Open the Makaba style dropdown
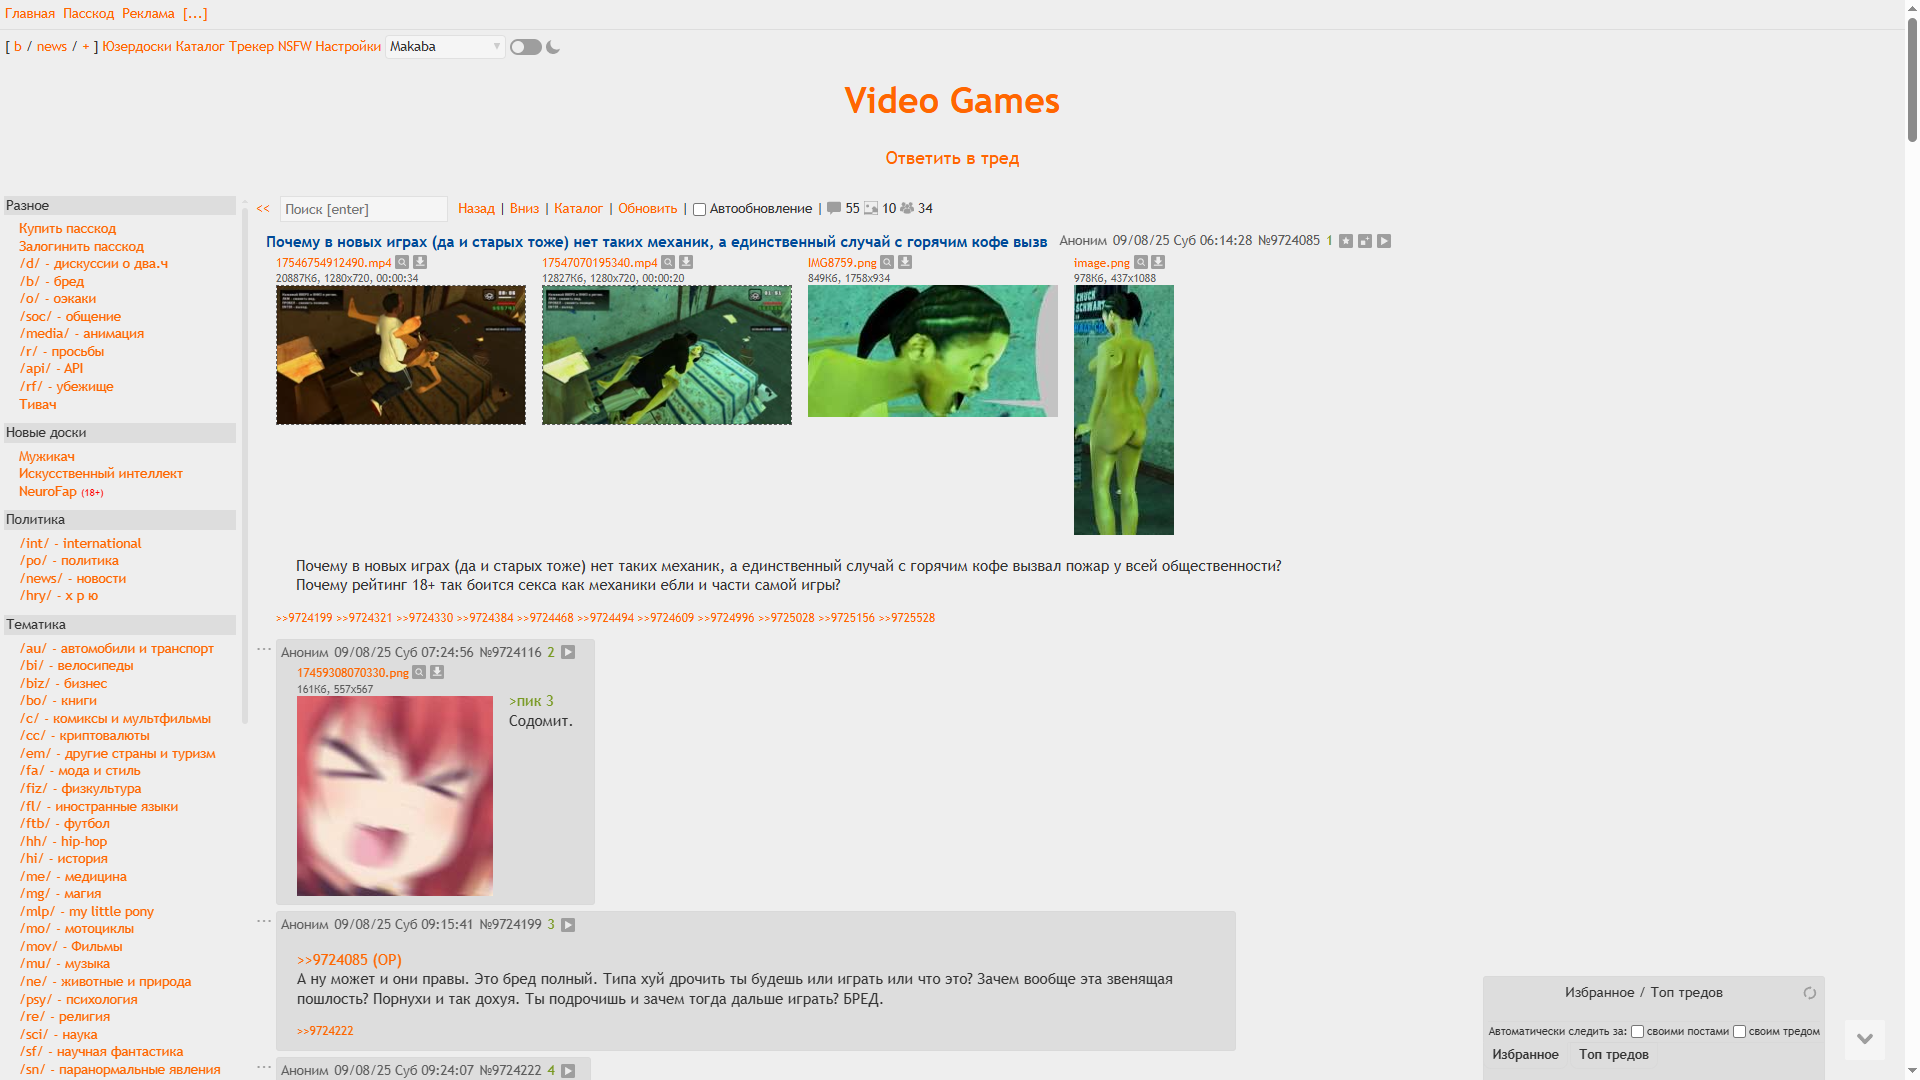The height and width of the screenshot is (1080, 1920). coord(445,47)
